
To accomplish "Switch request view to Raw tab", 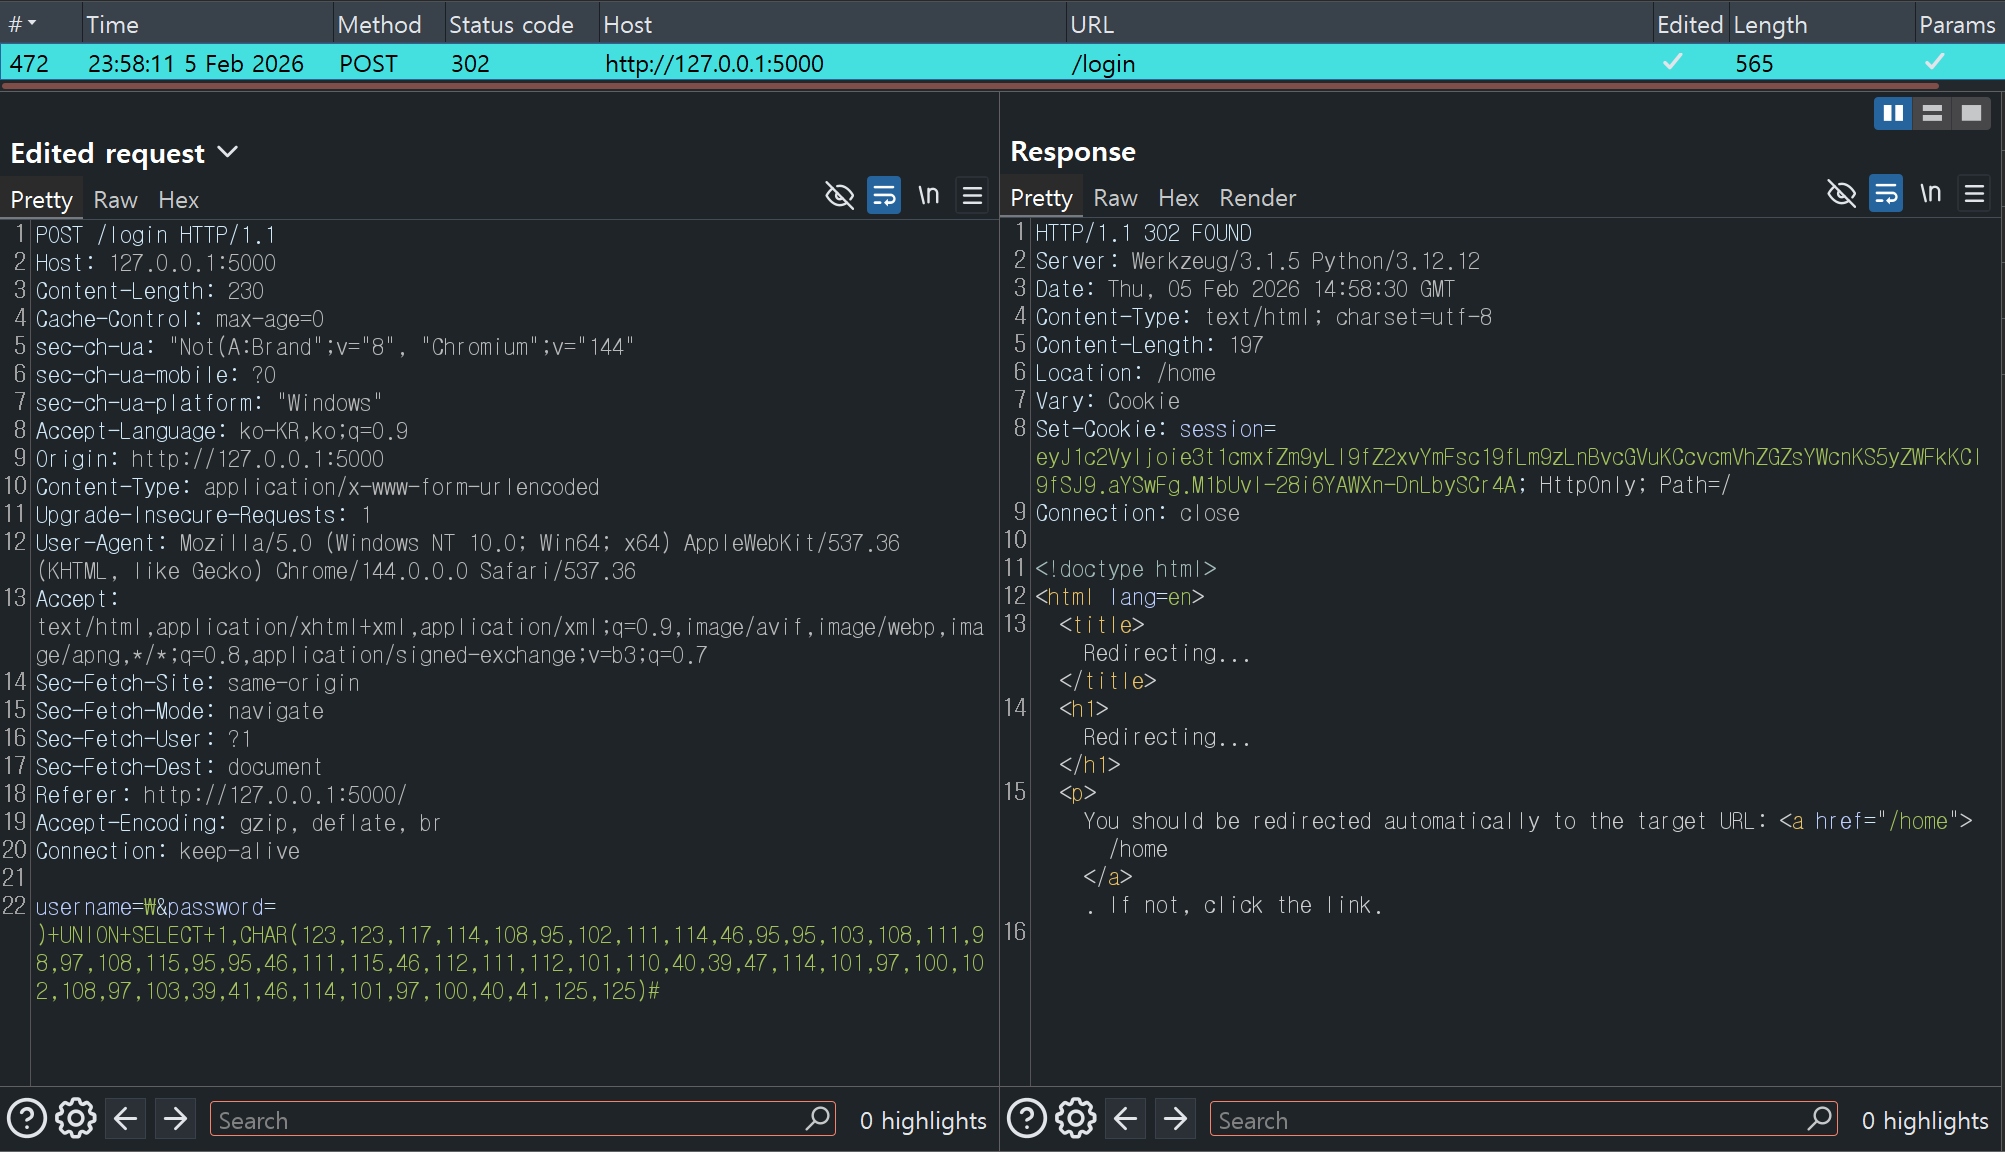I will tap(115, 200).
